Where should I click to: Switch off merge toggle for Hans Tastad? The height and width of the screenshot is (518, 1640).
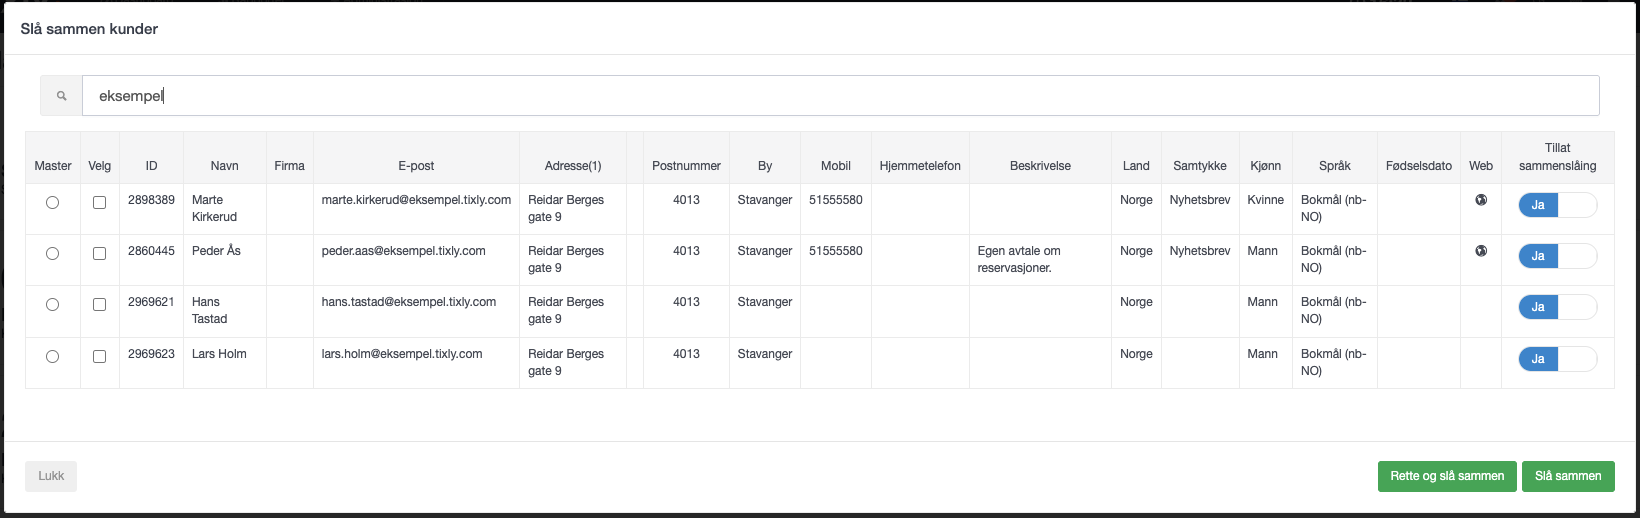[x=1557, y=307]
